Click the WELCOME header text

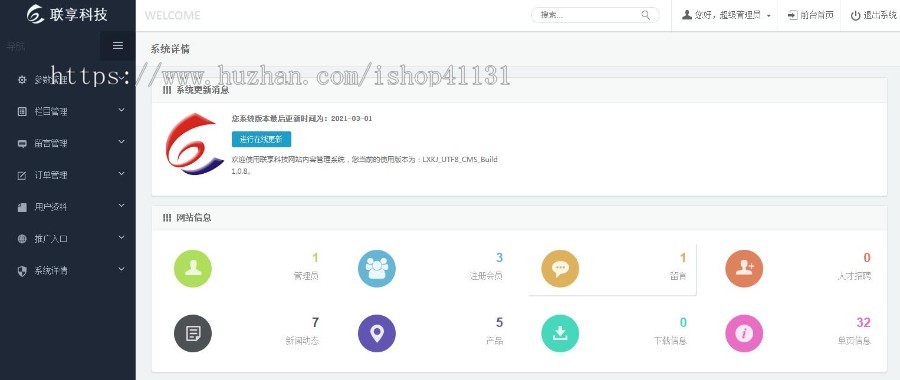point(172,15)
